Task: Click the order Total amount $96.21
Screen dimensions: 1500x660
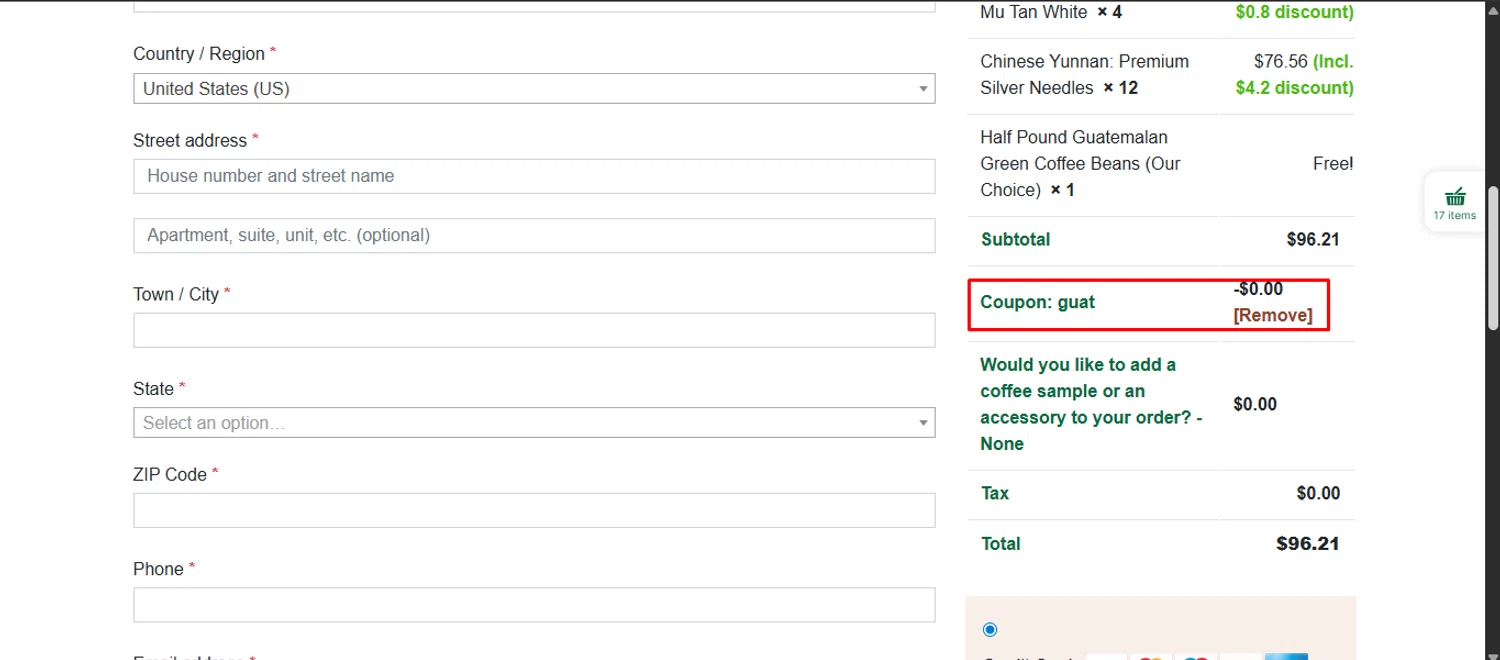Action: [1307, 544]
